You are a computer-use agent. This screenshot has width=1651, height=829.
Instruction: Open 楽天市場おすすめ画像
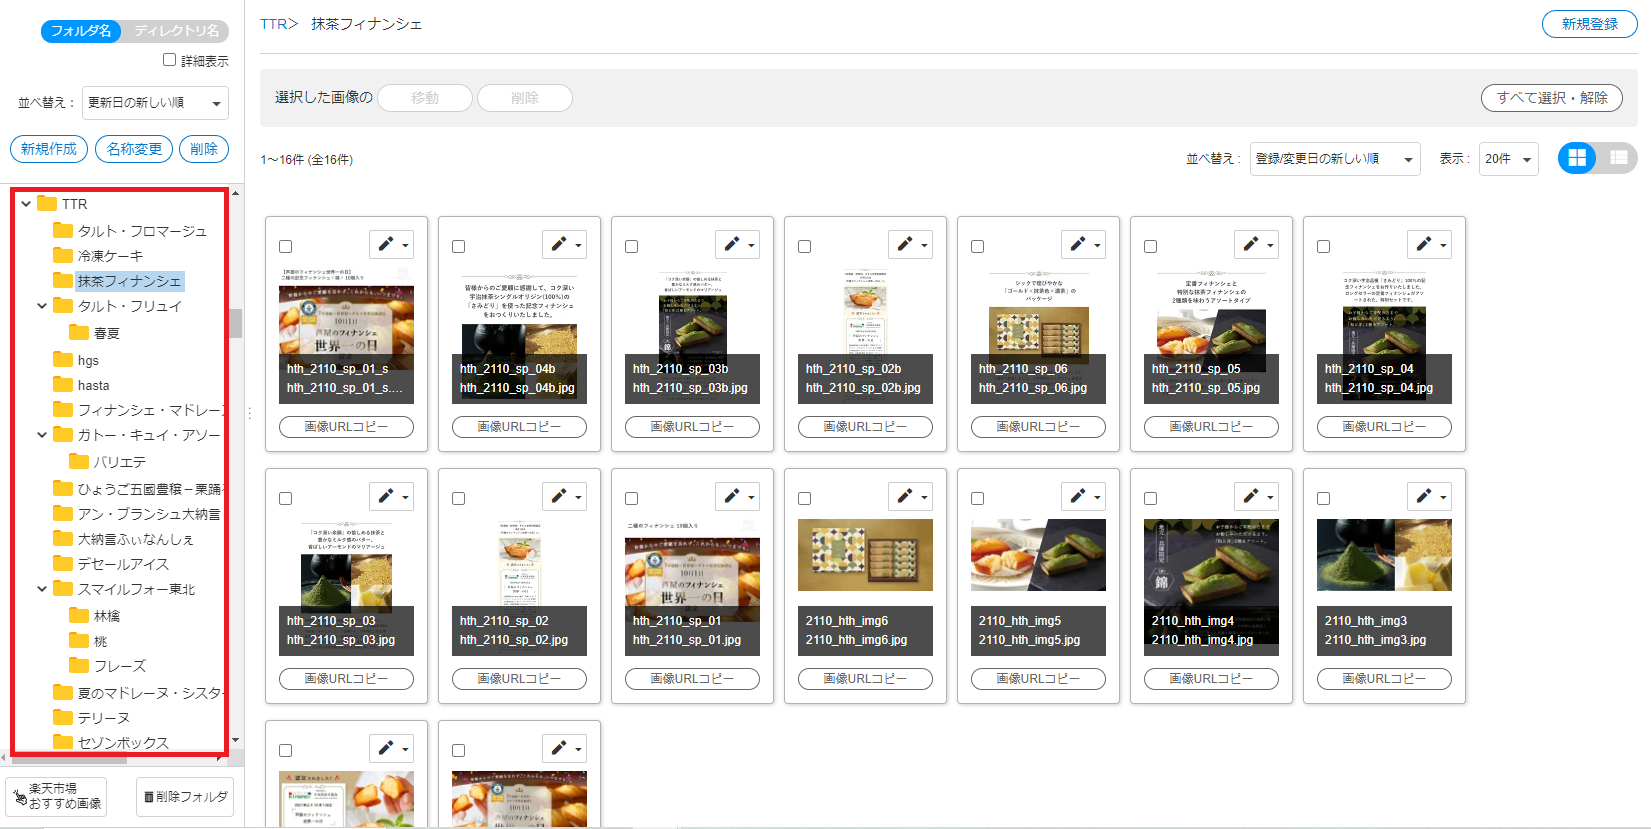point(56,797)
